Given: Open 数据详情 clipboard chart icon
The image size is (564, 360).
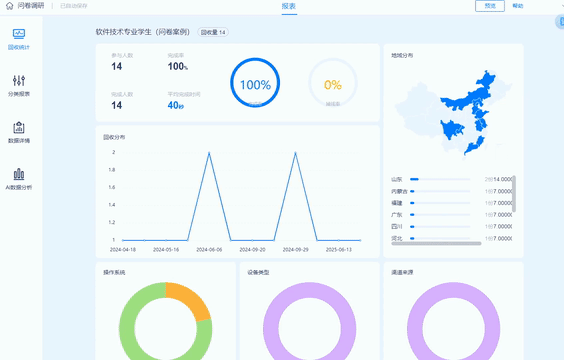Looking at the screenshot, I should (19, 127).
